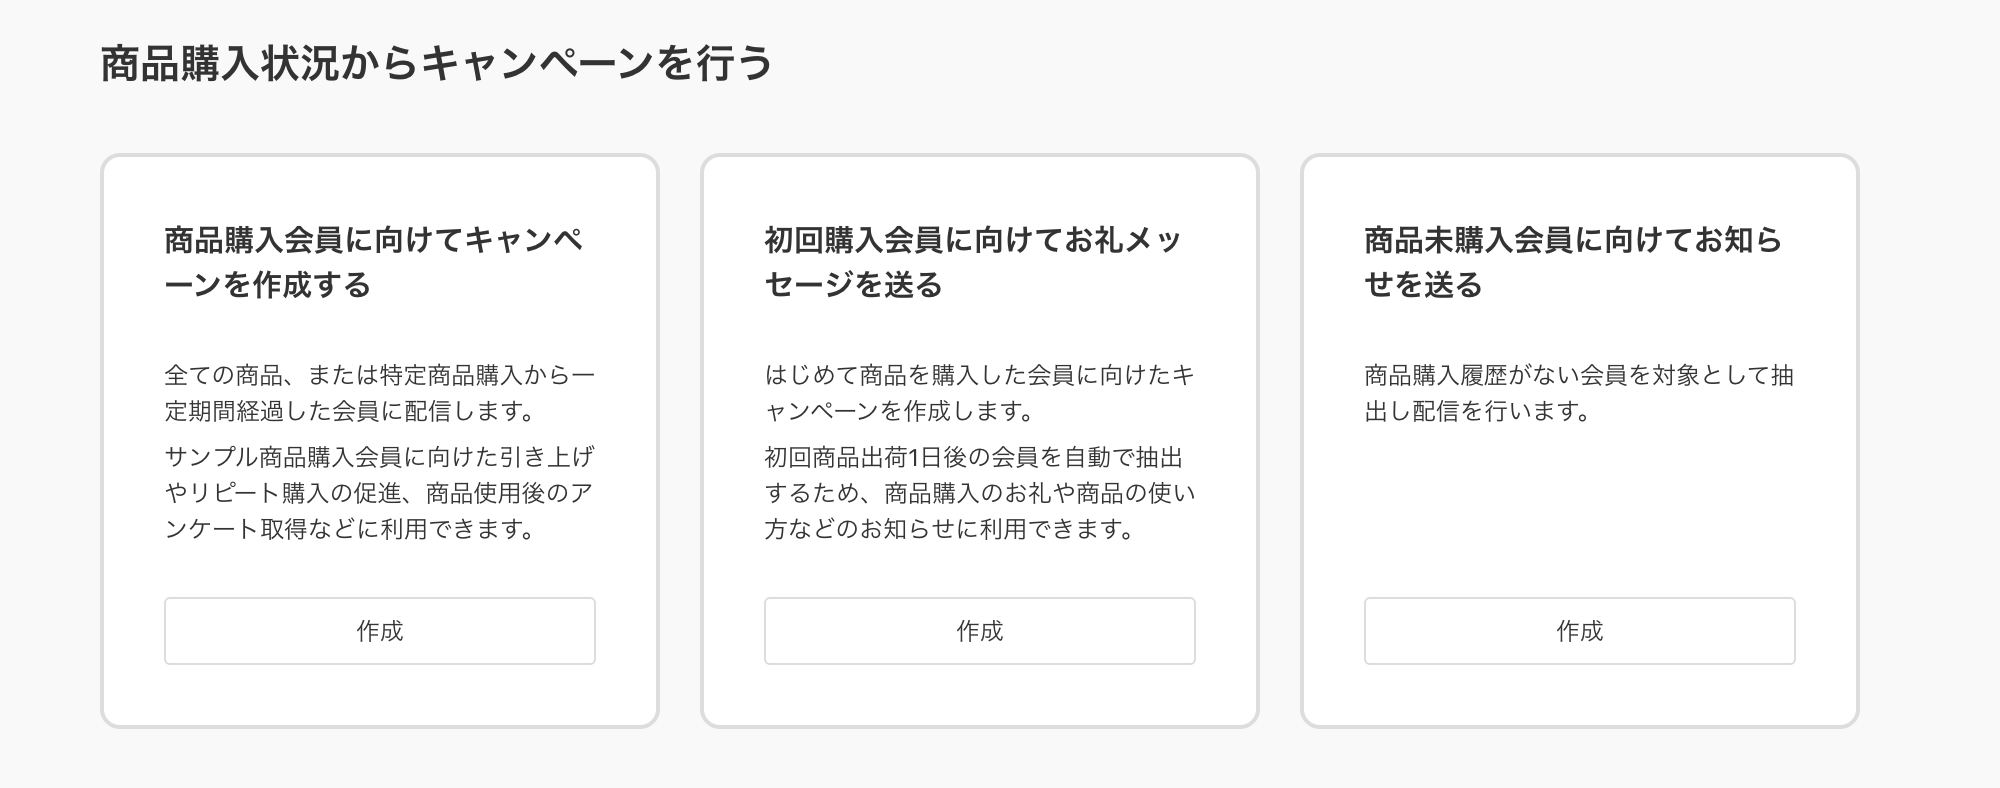Start creating a thank-you message campaign
The image size is (2000, 788).
[x=979, y=631]
